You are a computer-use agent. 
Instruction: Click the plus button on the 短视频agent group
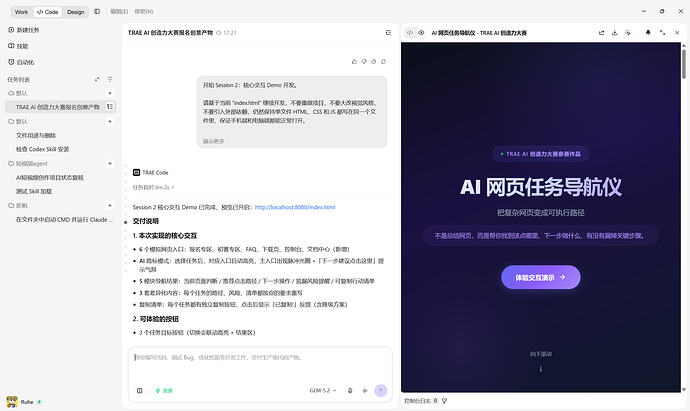[110, 163]
